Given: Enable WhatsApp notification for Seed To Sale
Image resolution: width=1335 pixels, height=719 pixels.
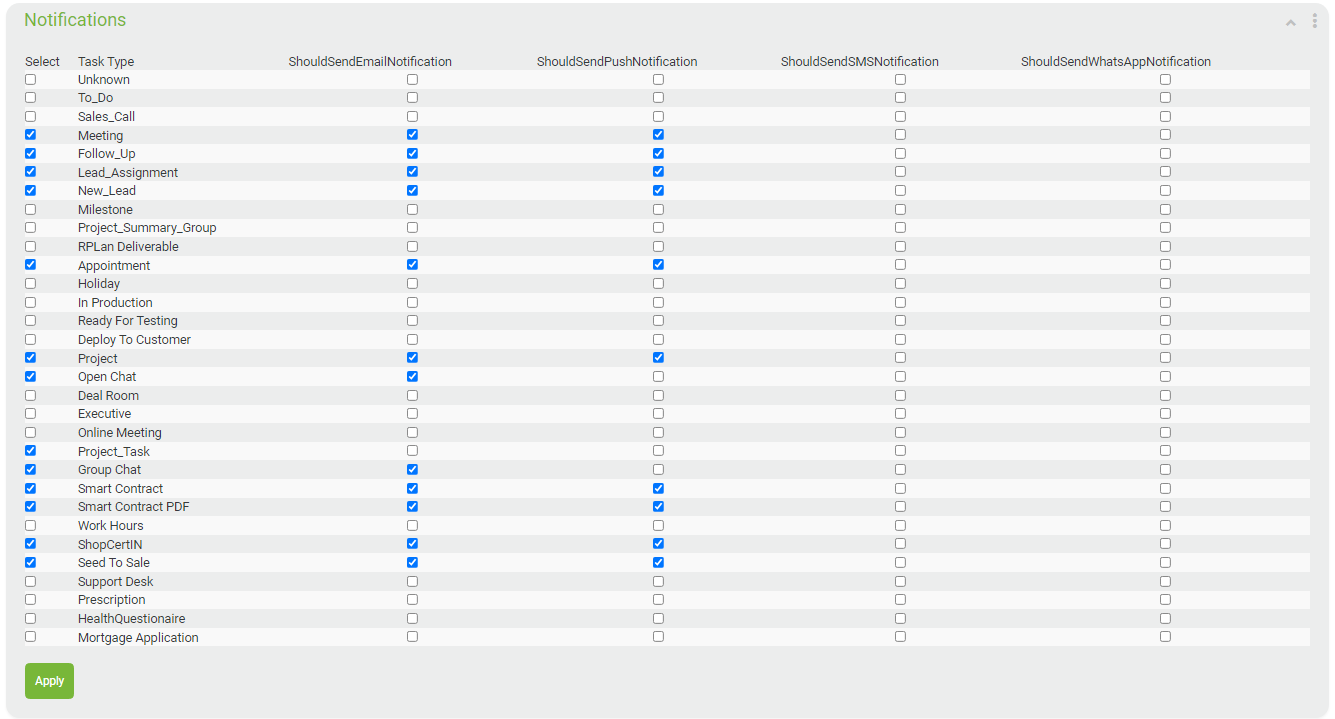Looking at the screenshot, I should [1165, 562].
